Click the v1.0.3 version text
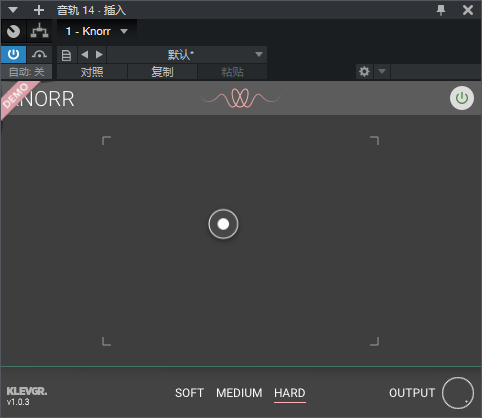 click(x=18, y=402)
